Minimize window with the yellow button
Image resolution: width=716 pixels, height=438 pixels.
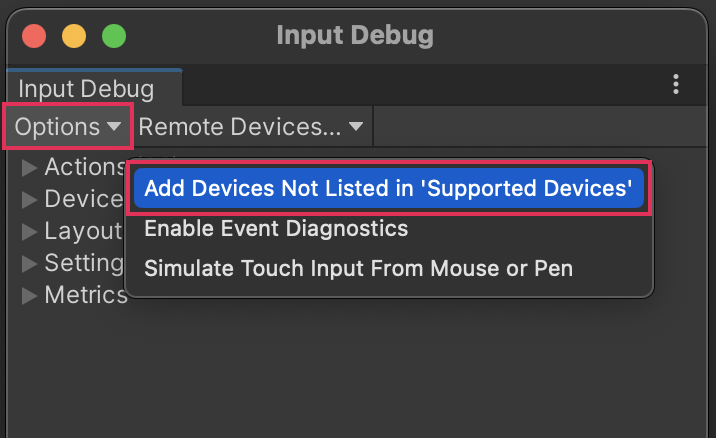click(74, 36)
